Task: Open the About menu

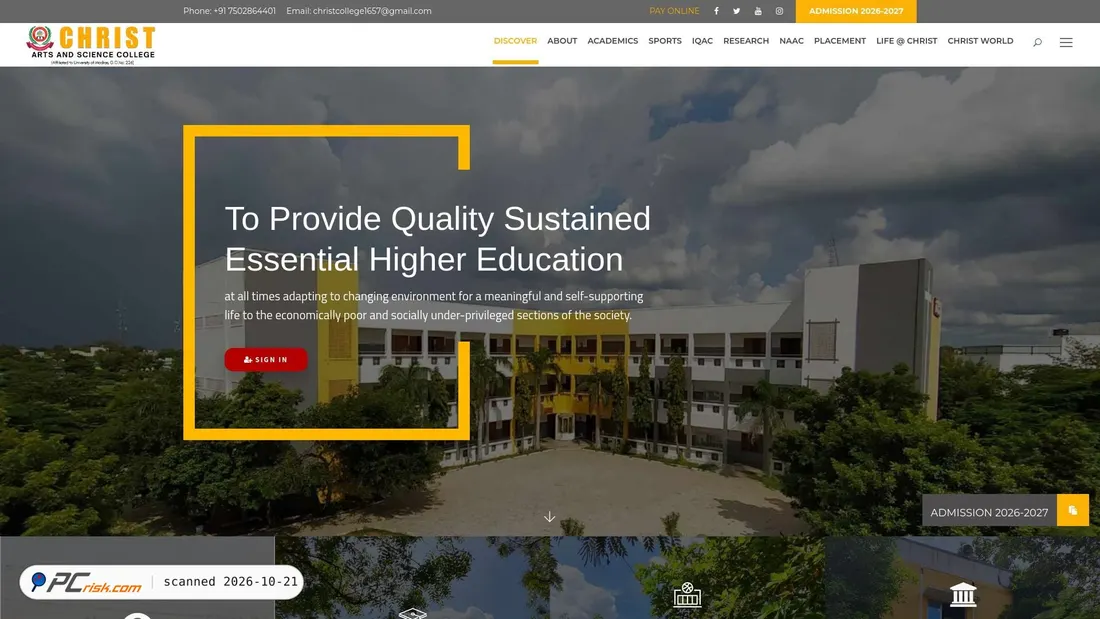Action: click(x=562, y=41)
